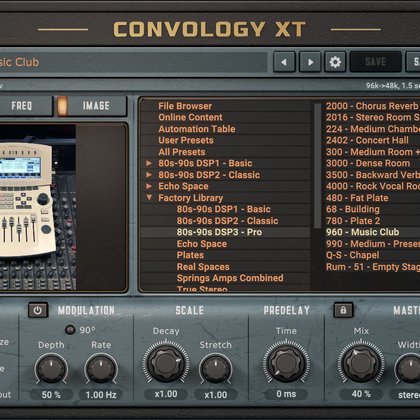The image size is (420, 420).
Task: Select 80s-90s DSP1 - Basic under Factory Library
Action: (224, 209)
